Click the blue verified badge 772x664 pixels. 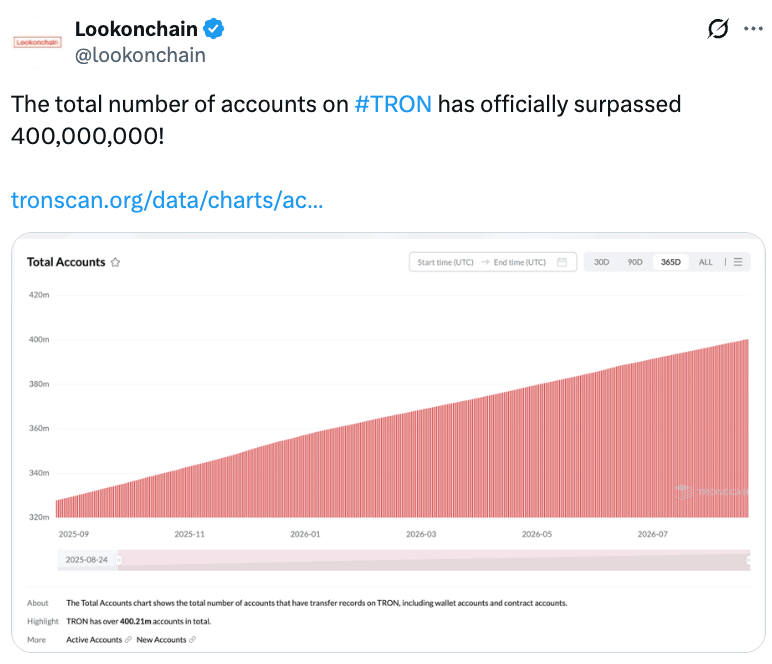[x=214, y=29]
